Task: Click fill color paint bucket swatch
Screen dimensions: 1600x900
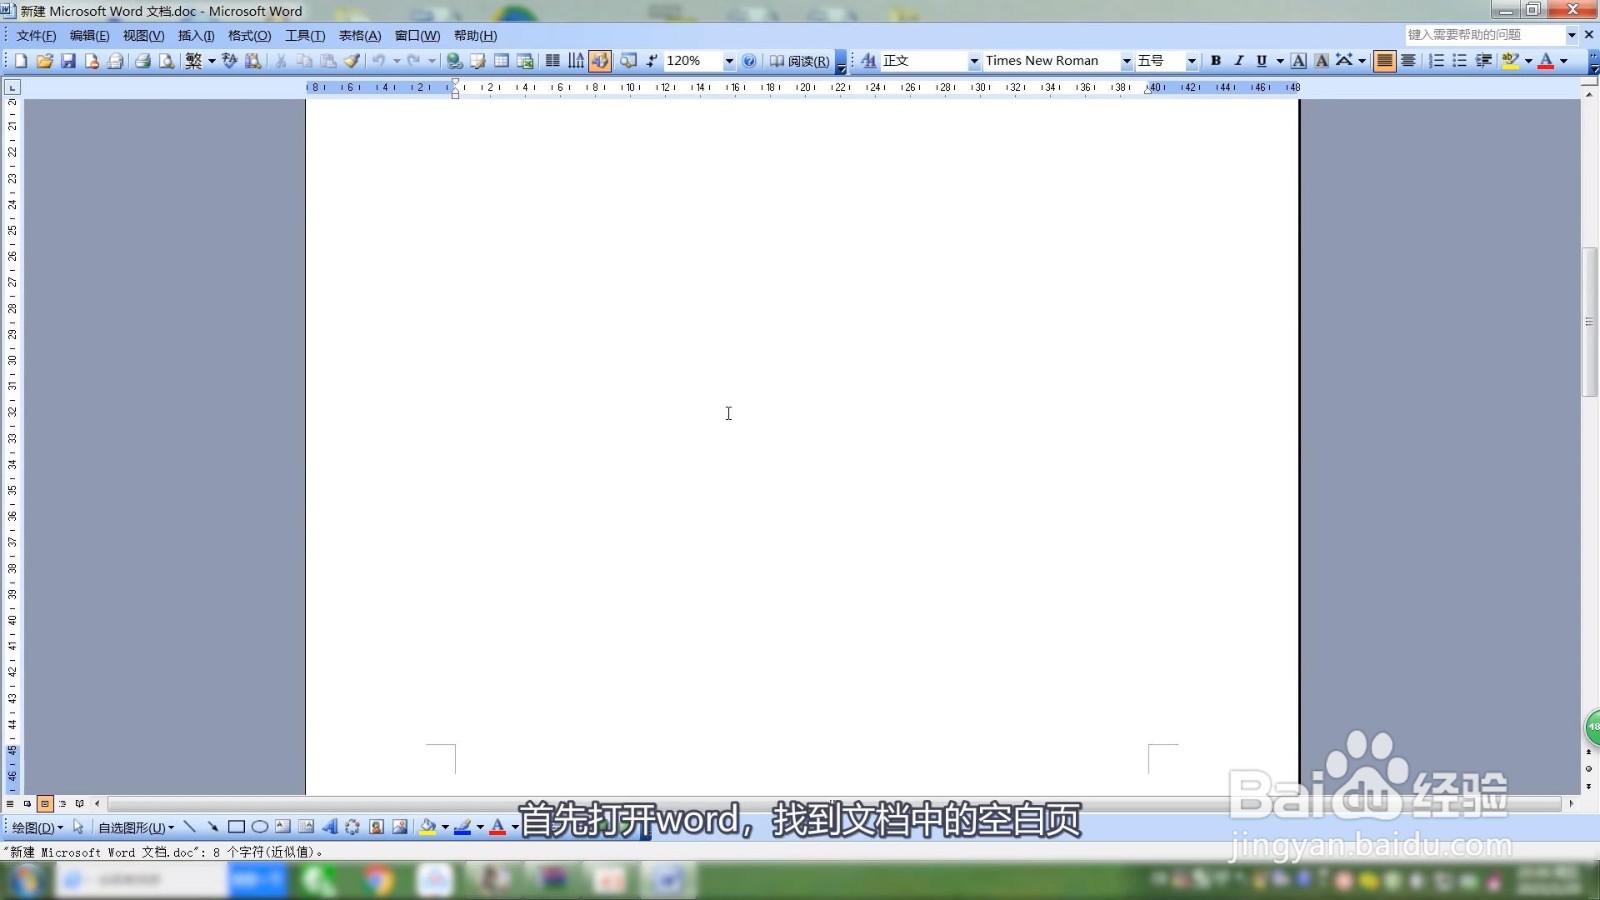Action: 428,827
